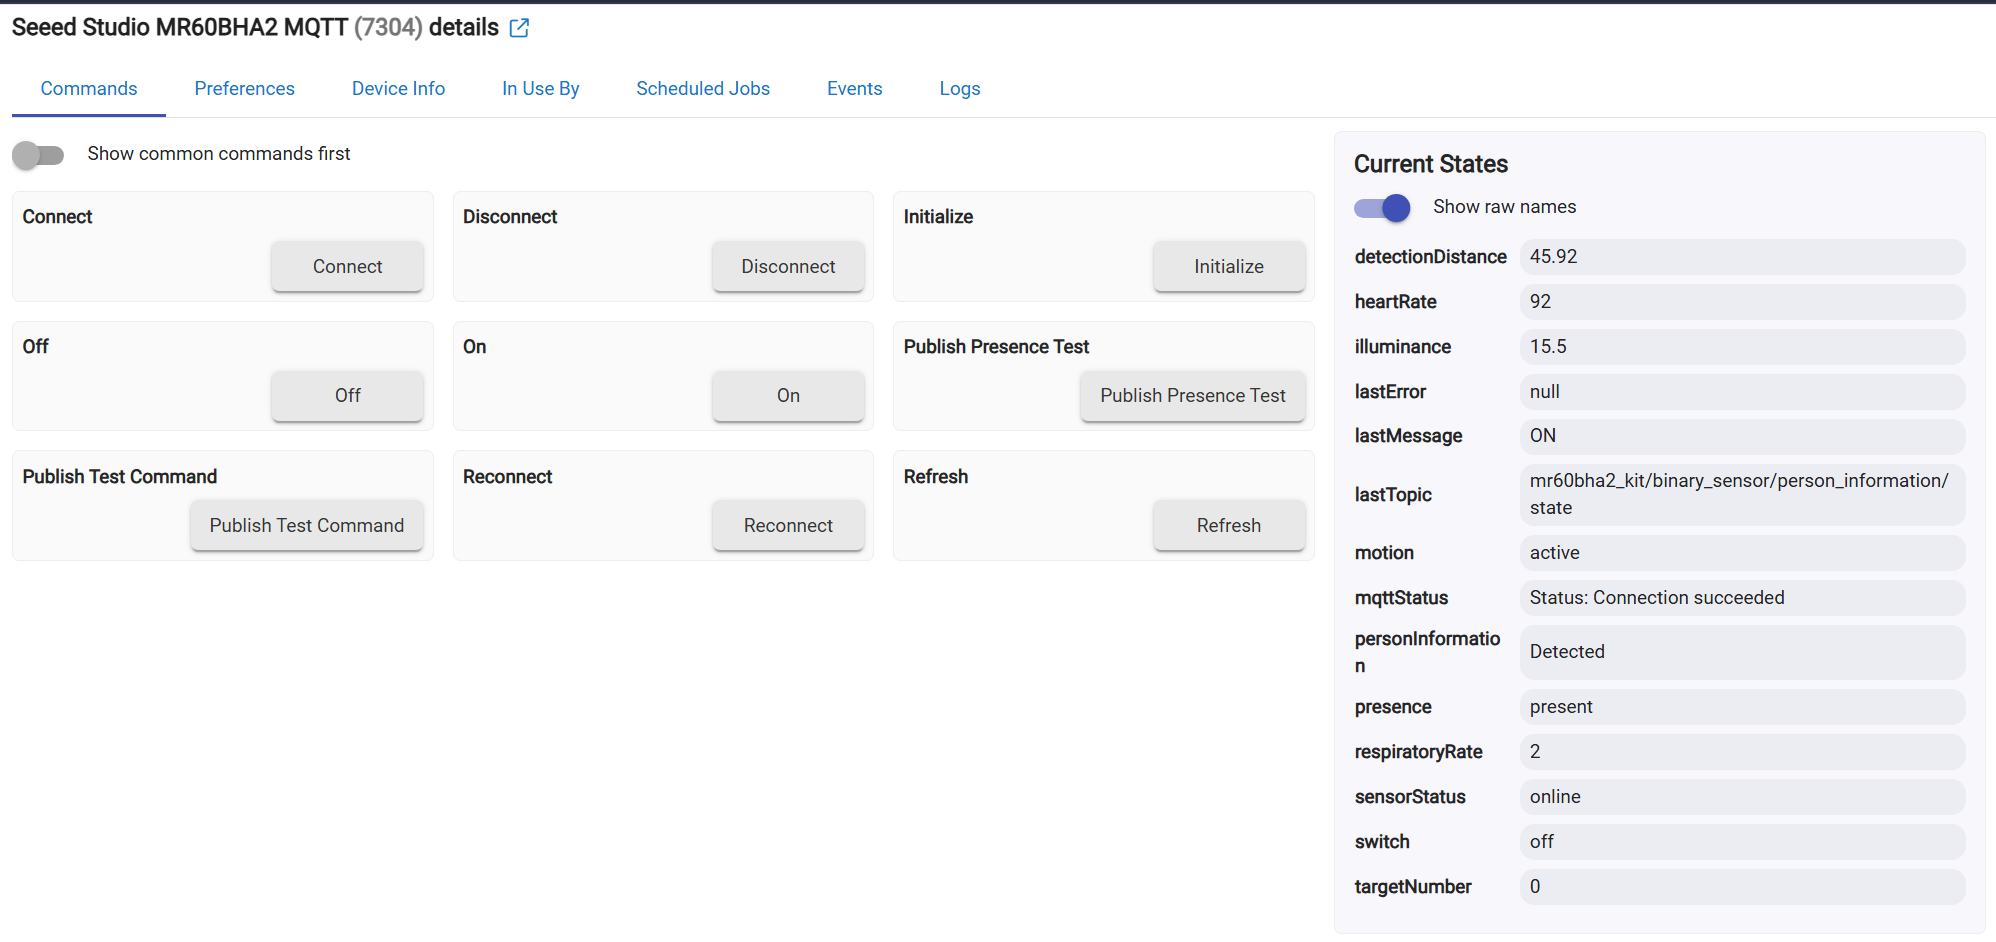
Task: Open the Events tab
Action: 855,89
